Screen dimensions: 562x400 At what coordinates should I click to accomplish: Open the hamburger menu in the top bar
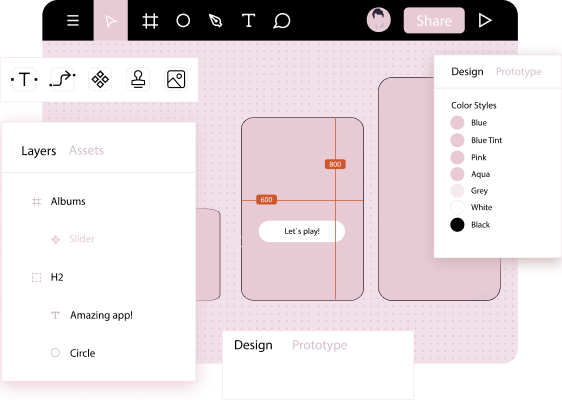pos(73,20)
